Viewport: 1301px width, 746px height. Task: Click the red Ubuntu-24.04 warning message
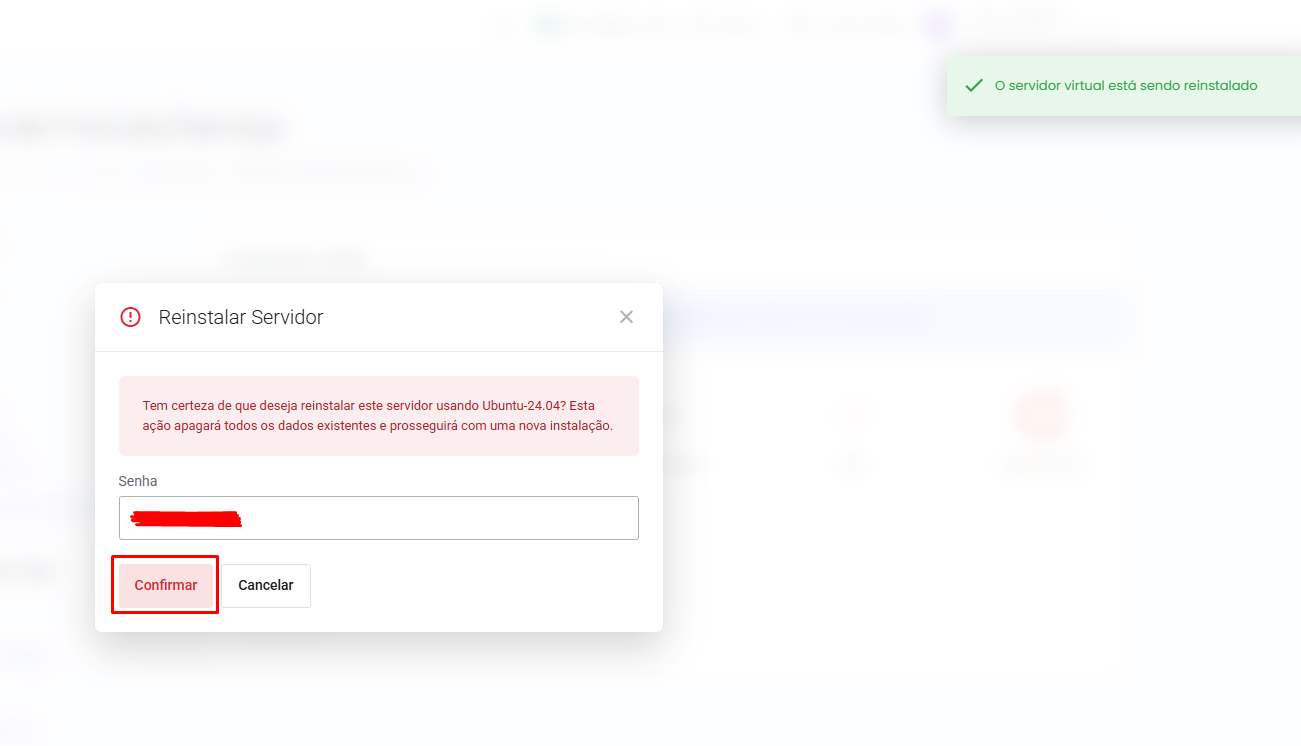[x=378, y=415]
